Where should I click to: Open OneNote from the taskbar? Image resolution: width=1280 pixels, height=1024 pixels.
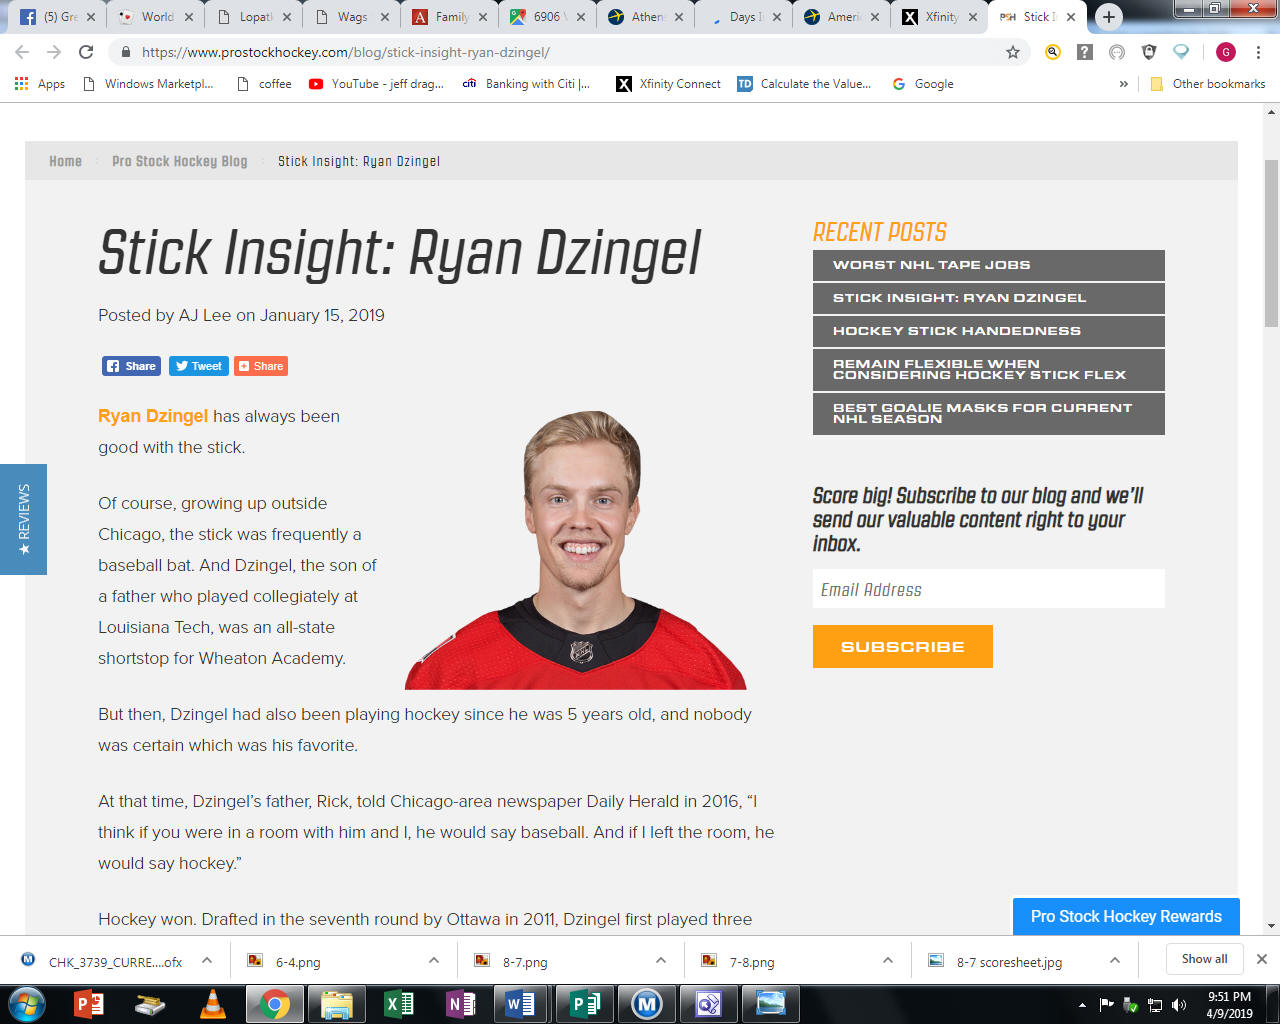pyautogui.click(x=460, y=1004)
